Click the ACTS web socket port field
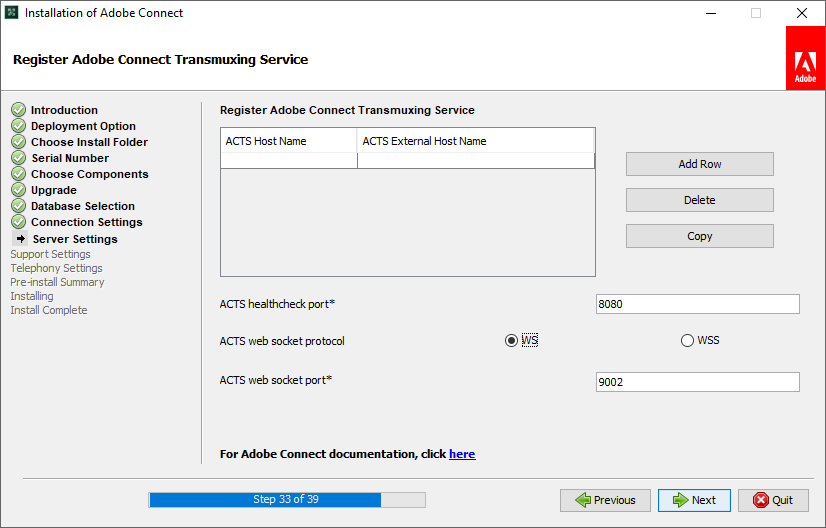This screenshot has height=528, width=826. coord(697,382)
